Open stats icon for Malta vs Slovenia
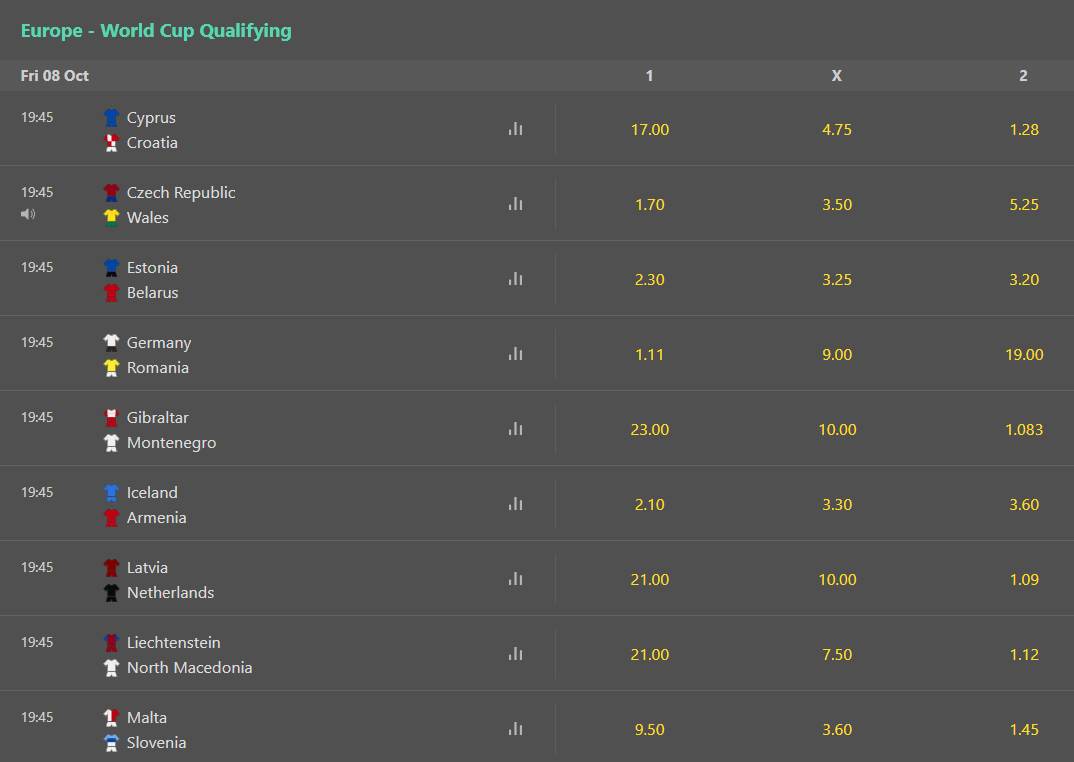The width and height of the screenshot is (1074, 762). click(516, 729)
